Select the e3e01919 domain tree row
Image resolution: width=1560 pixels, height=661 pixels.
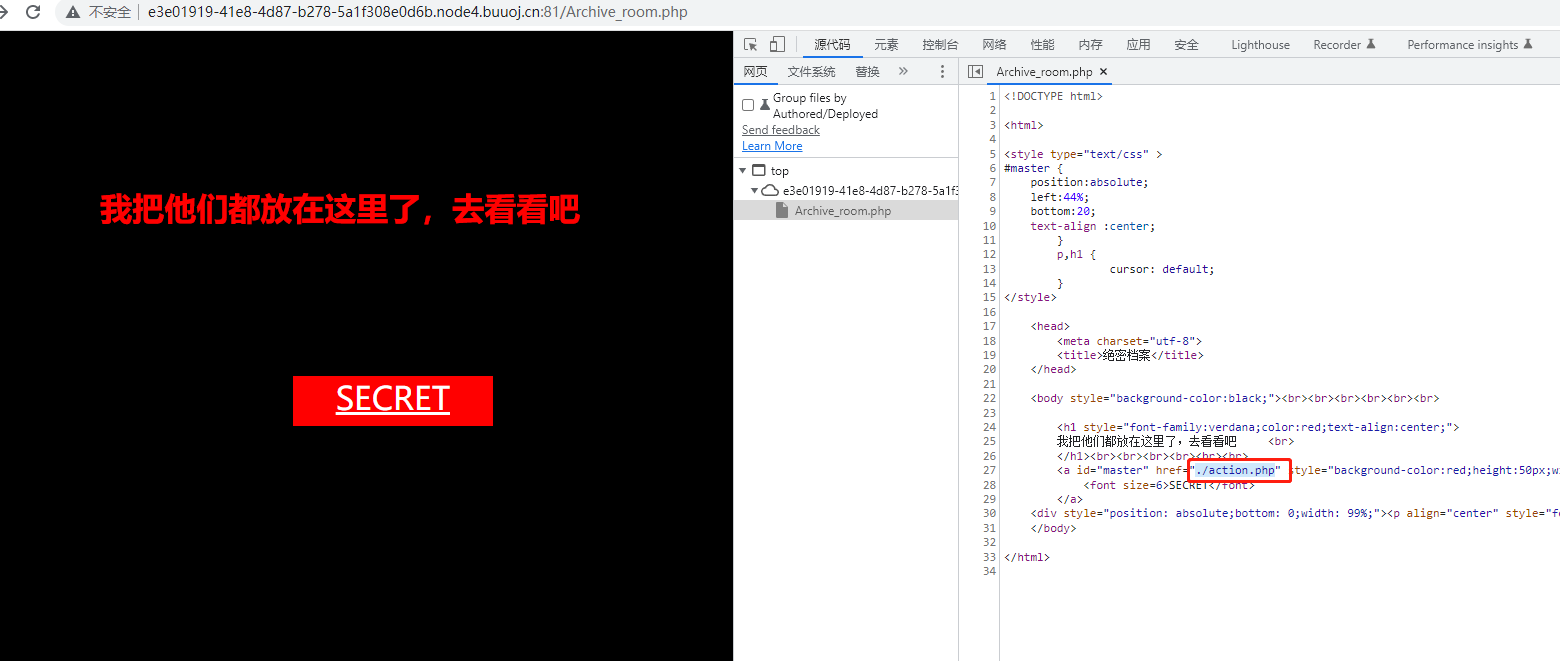846,190
